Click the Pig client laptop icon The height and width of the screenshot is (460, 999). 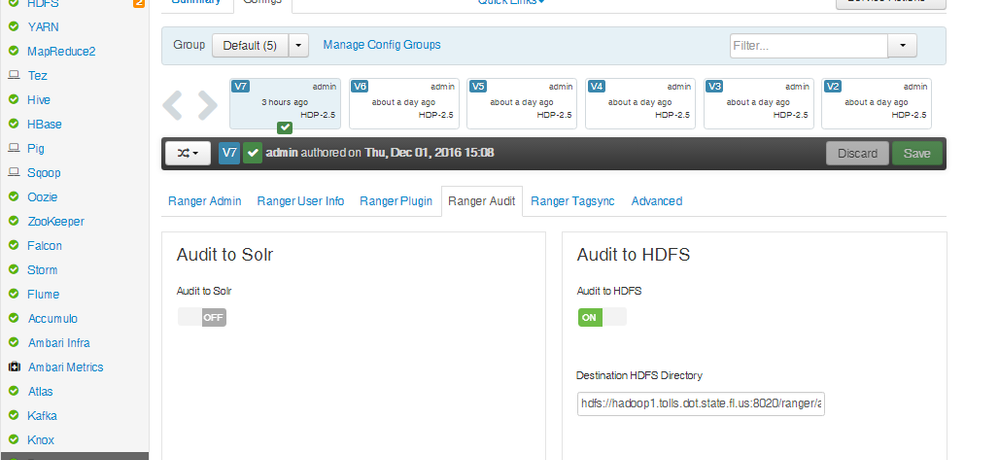pyautogui.click(x=13, y=148)
